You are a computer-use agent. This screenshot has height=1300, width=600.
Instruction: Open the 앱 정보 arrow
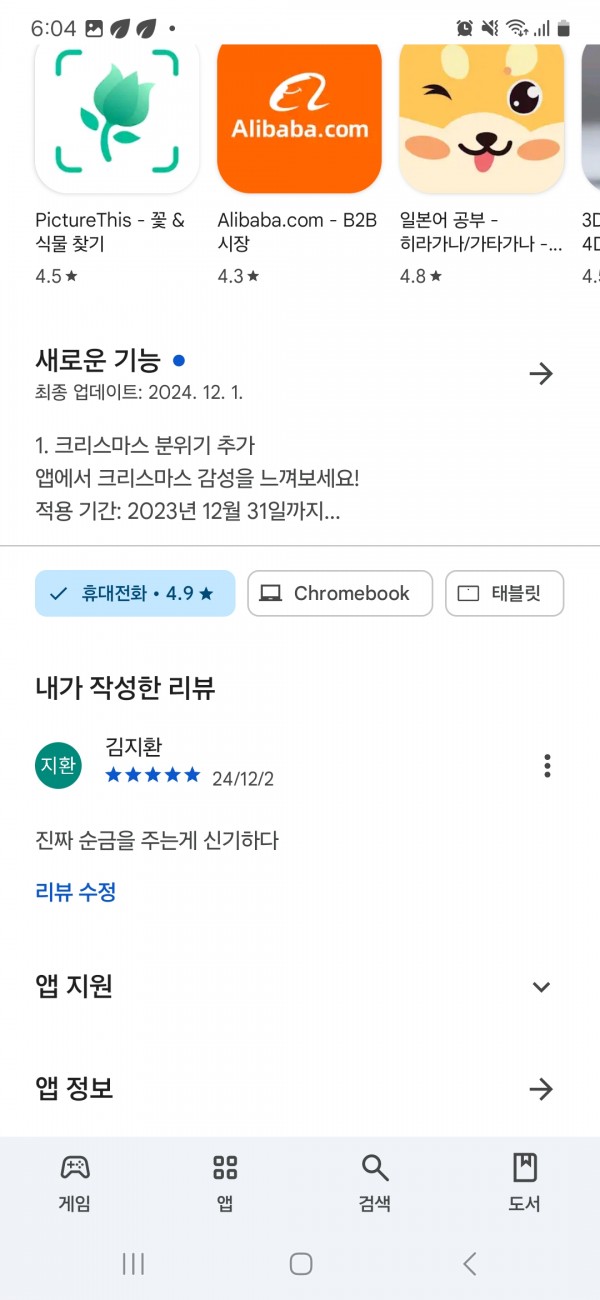tap(541, 1089)
